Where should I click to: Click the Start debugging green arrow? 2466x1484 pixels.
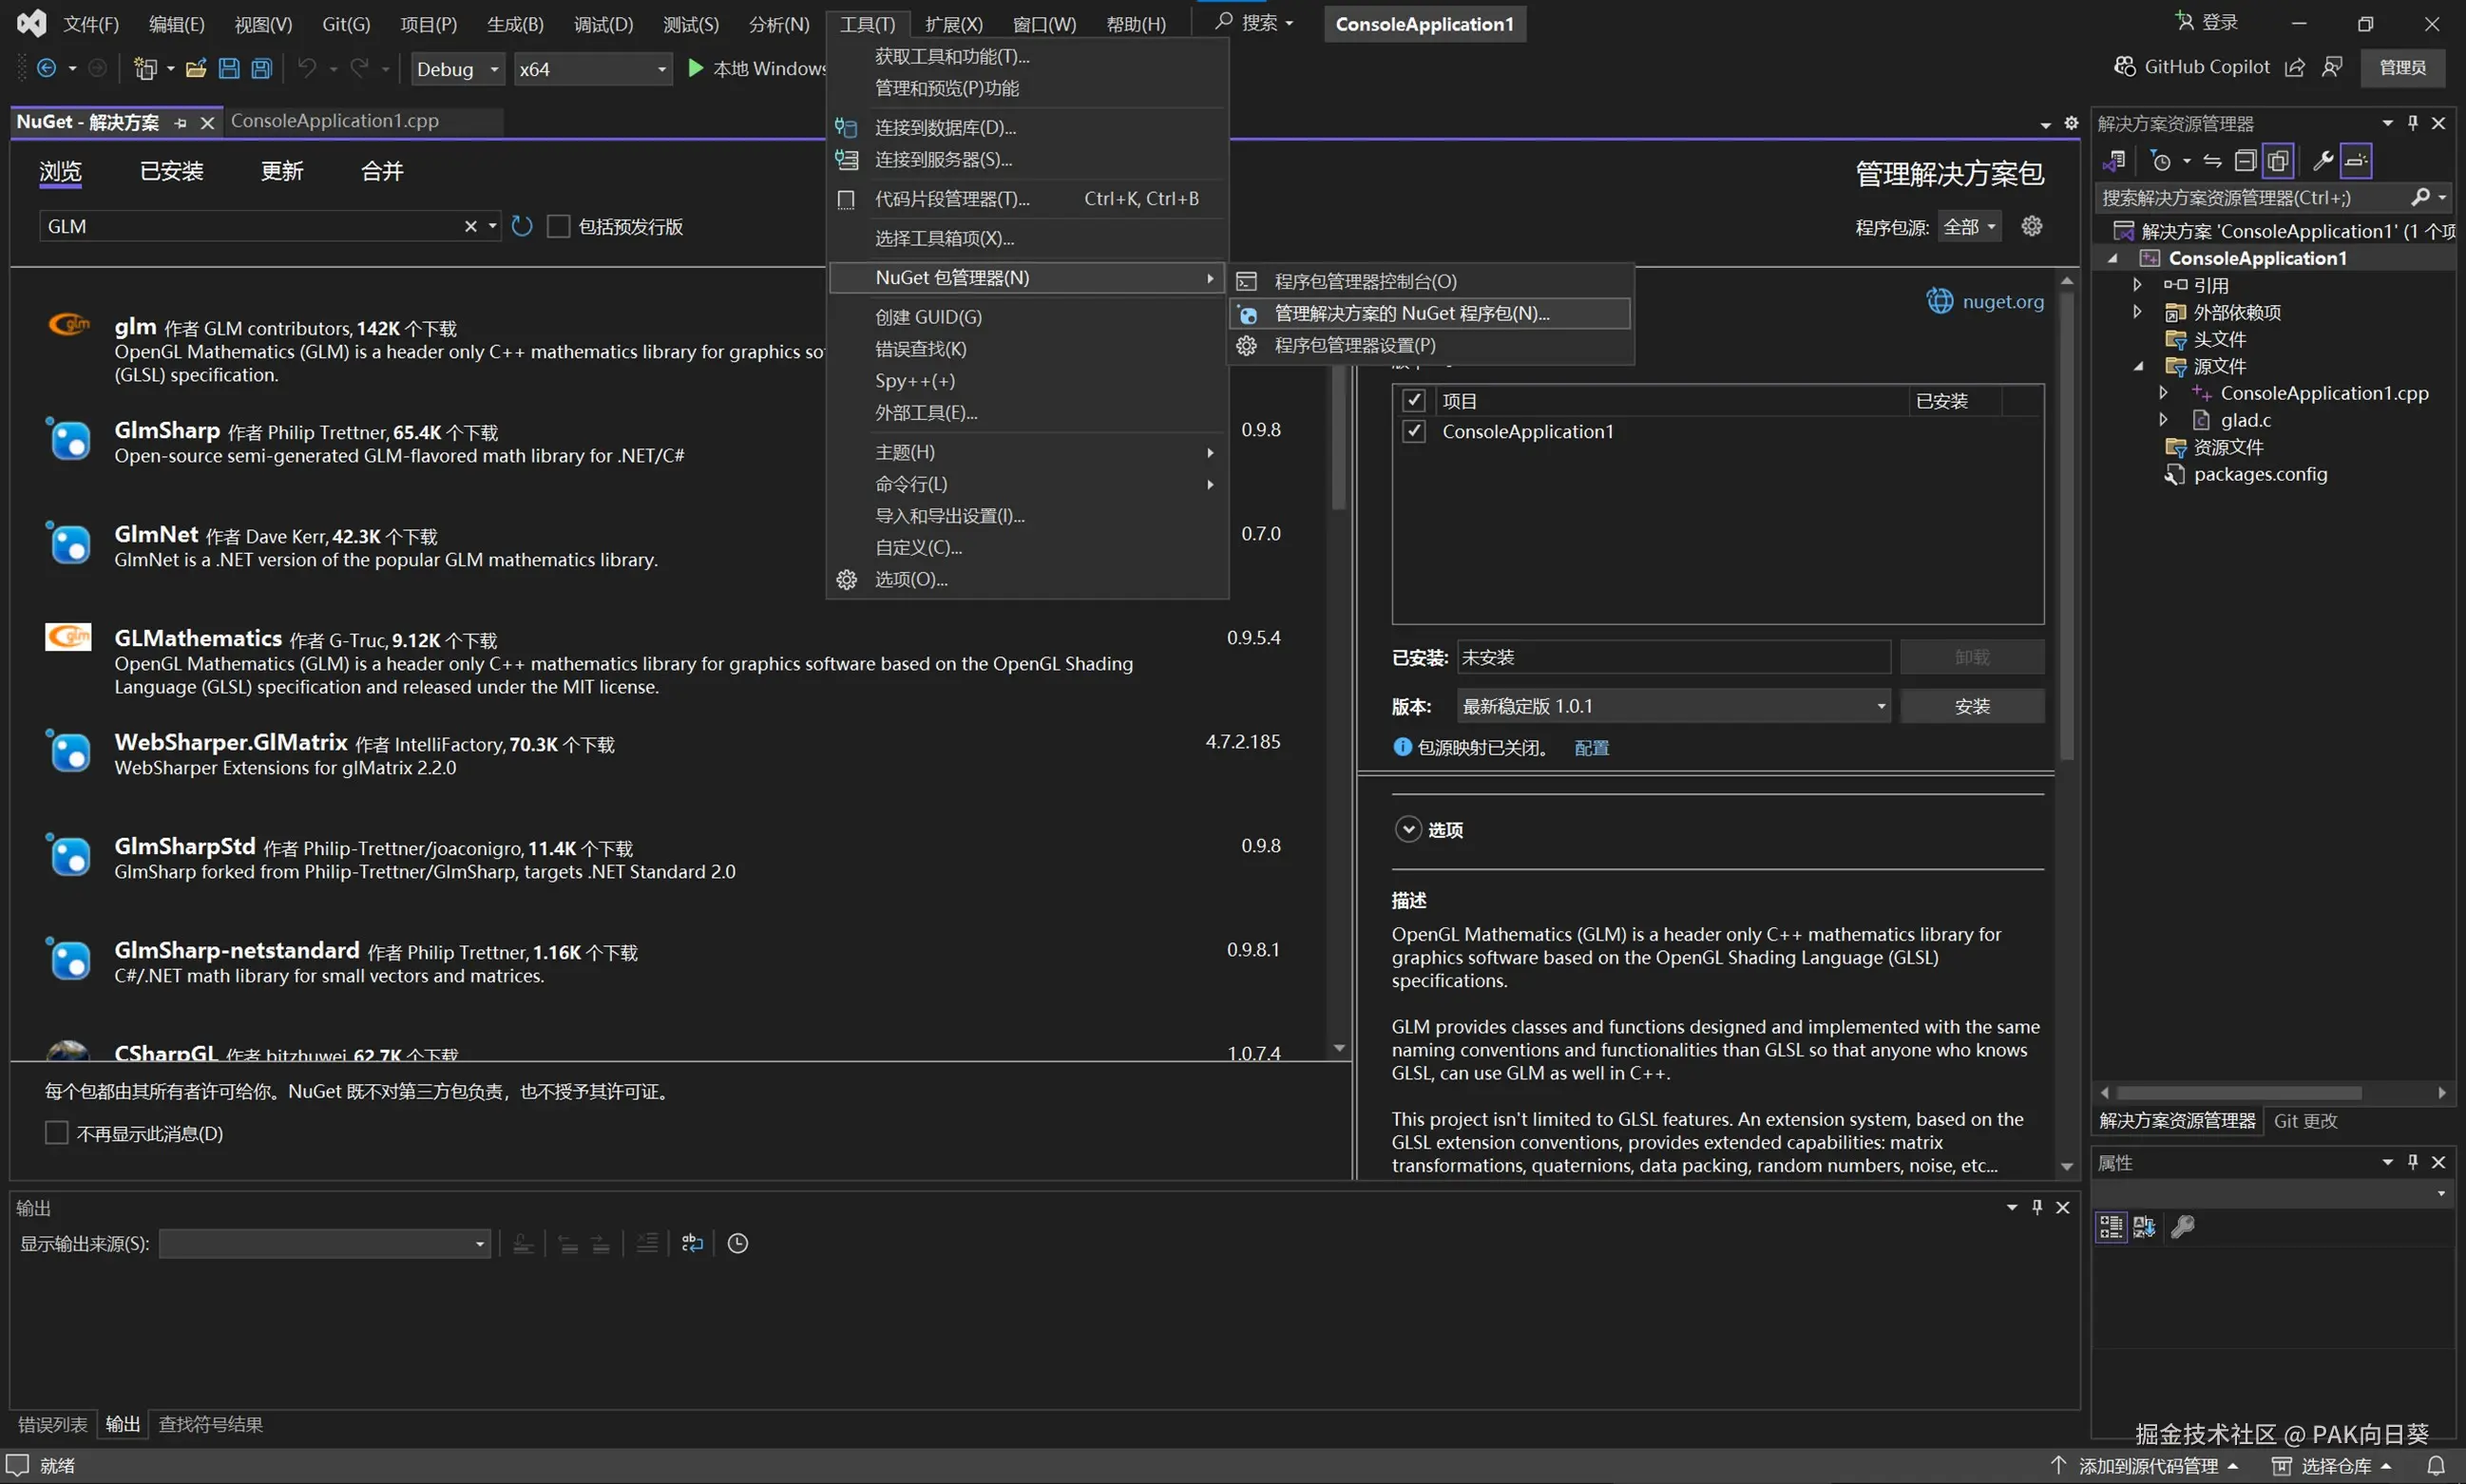(x=696, y=68)
